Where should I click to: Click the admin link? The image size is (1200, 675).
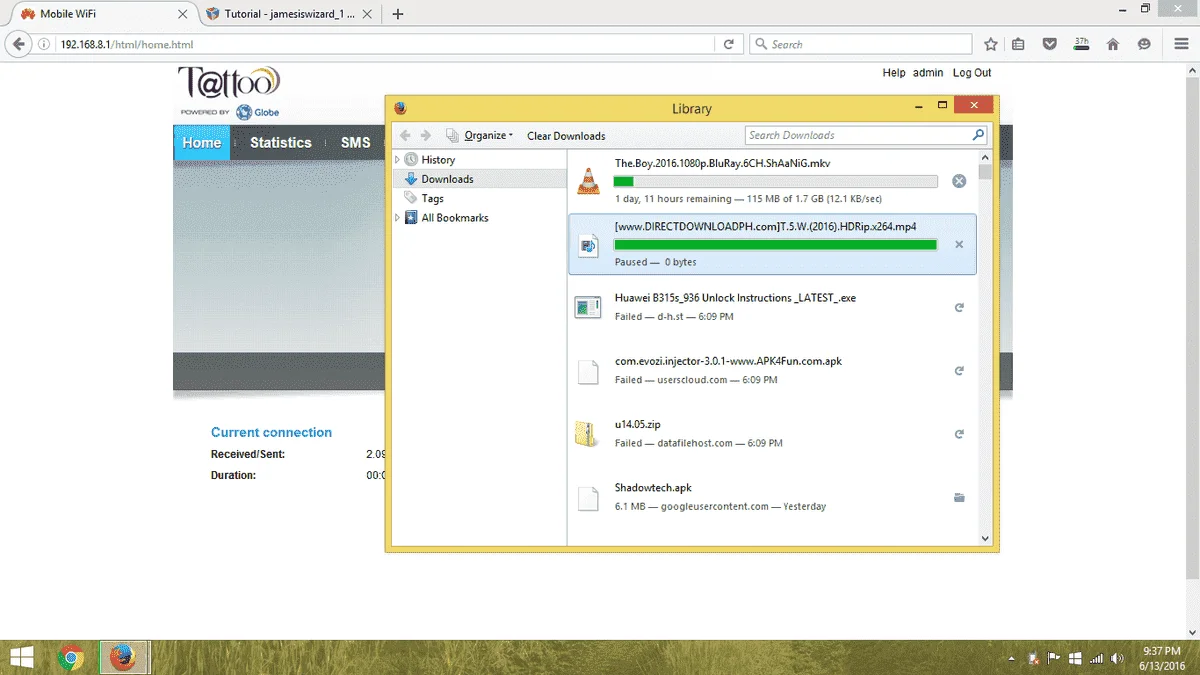click(928, 73)
